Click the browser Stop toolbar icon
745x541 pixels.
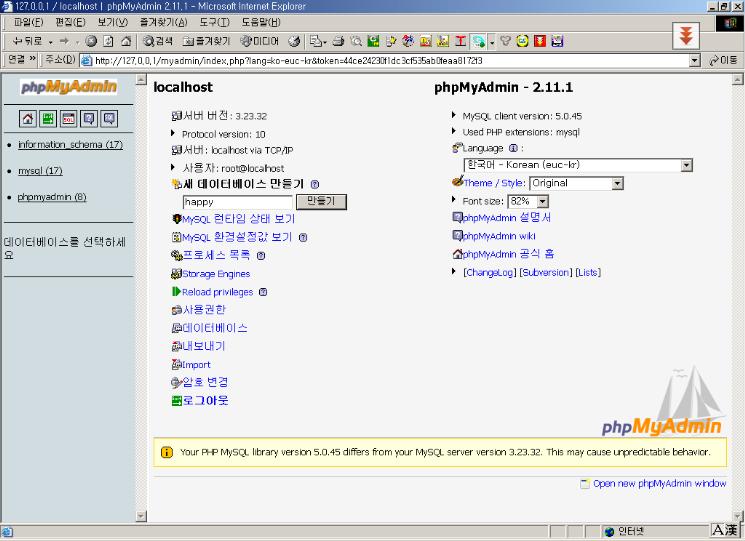tap(91, 41)
